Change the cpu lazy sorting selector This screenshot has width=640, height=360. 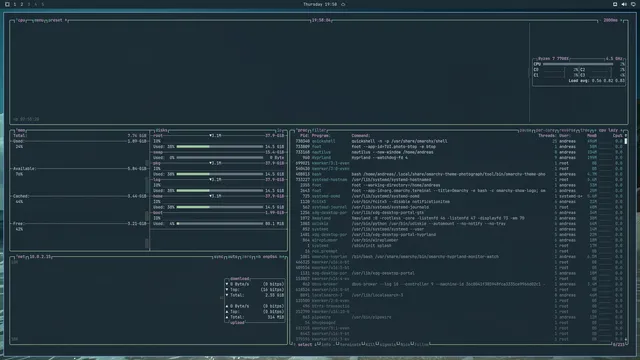608,130
